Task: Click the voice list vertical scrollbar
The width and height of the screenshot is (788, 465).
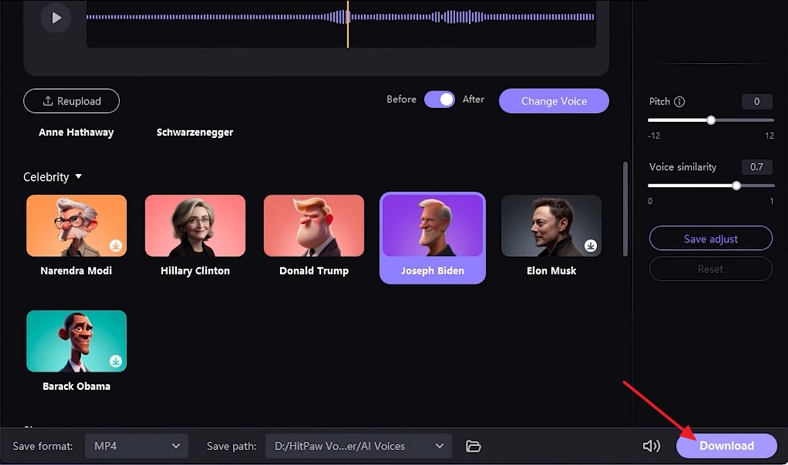Action: click(x=625, y=209)
